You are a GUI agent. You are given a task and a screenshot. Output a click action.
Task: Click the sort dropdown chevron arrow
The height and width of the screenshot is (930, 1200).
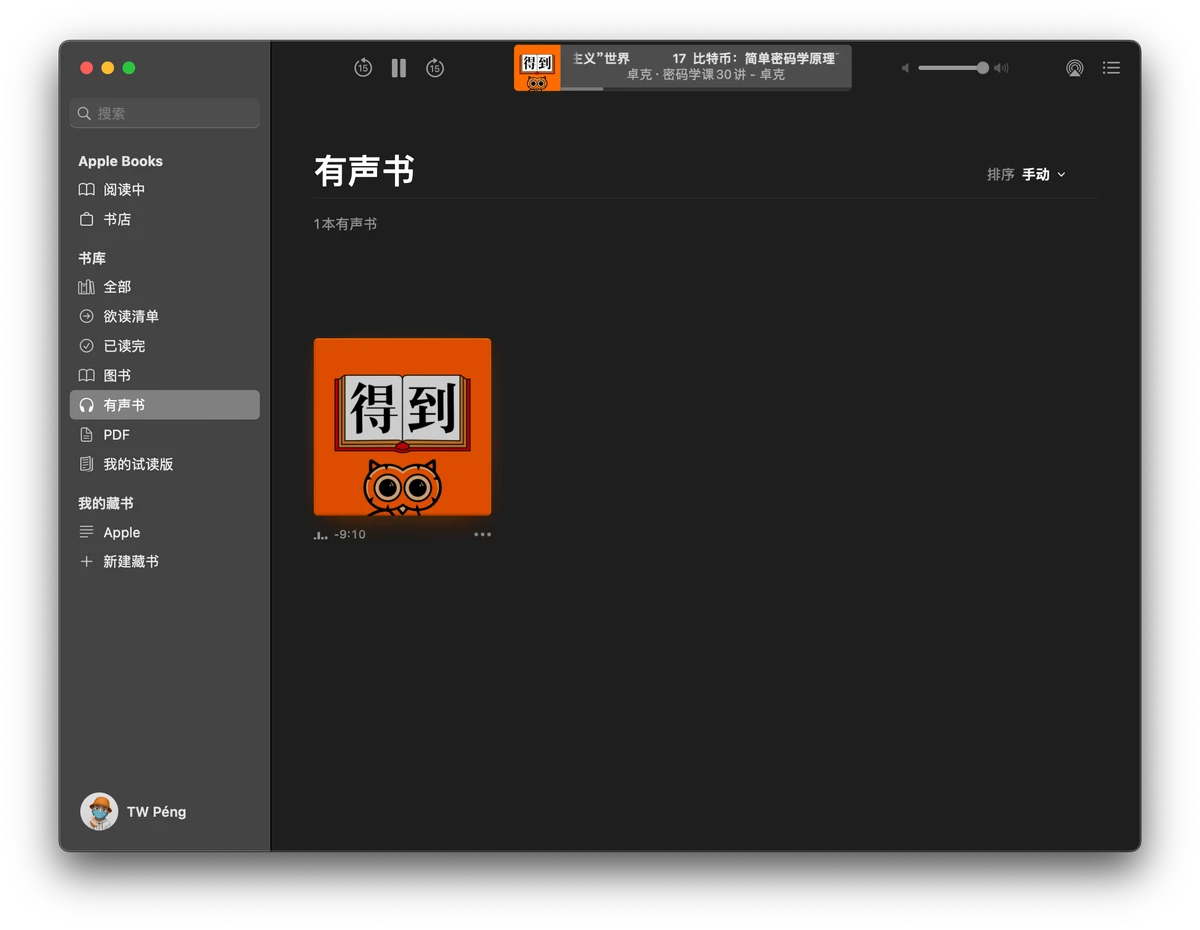click(1061, 175)
